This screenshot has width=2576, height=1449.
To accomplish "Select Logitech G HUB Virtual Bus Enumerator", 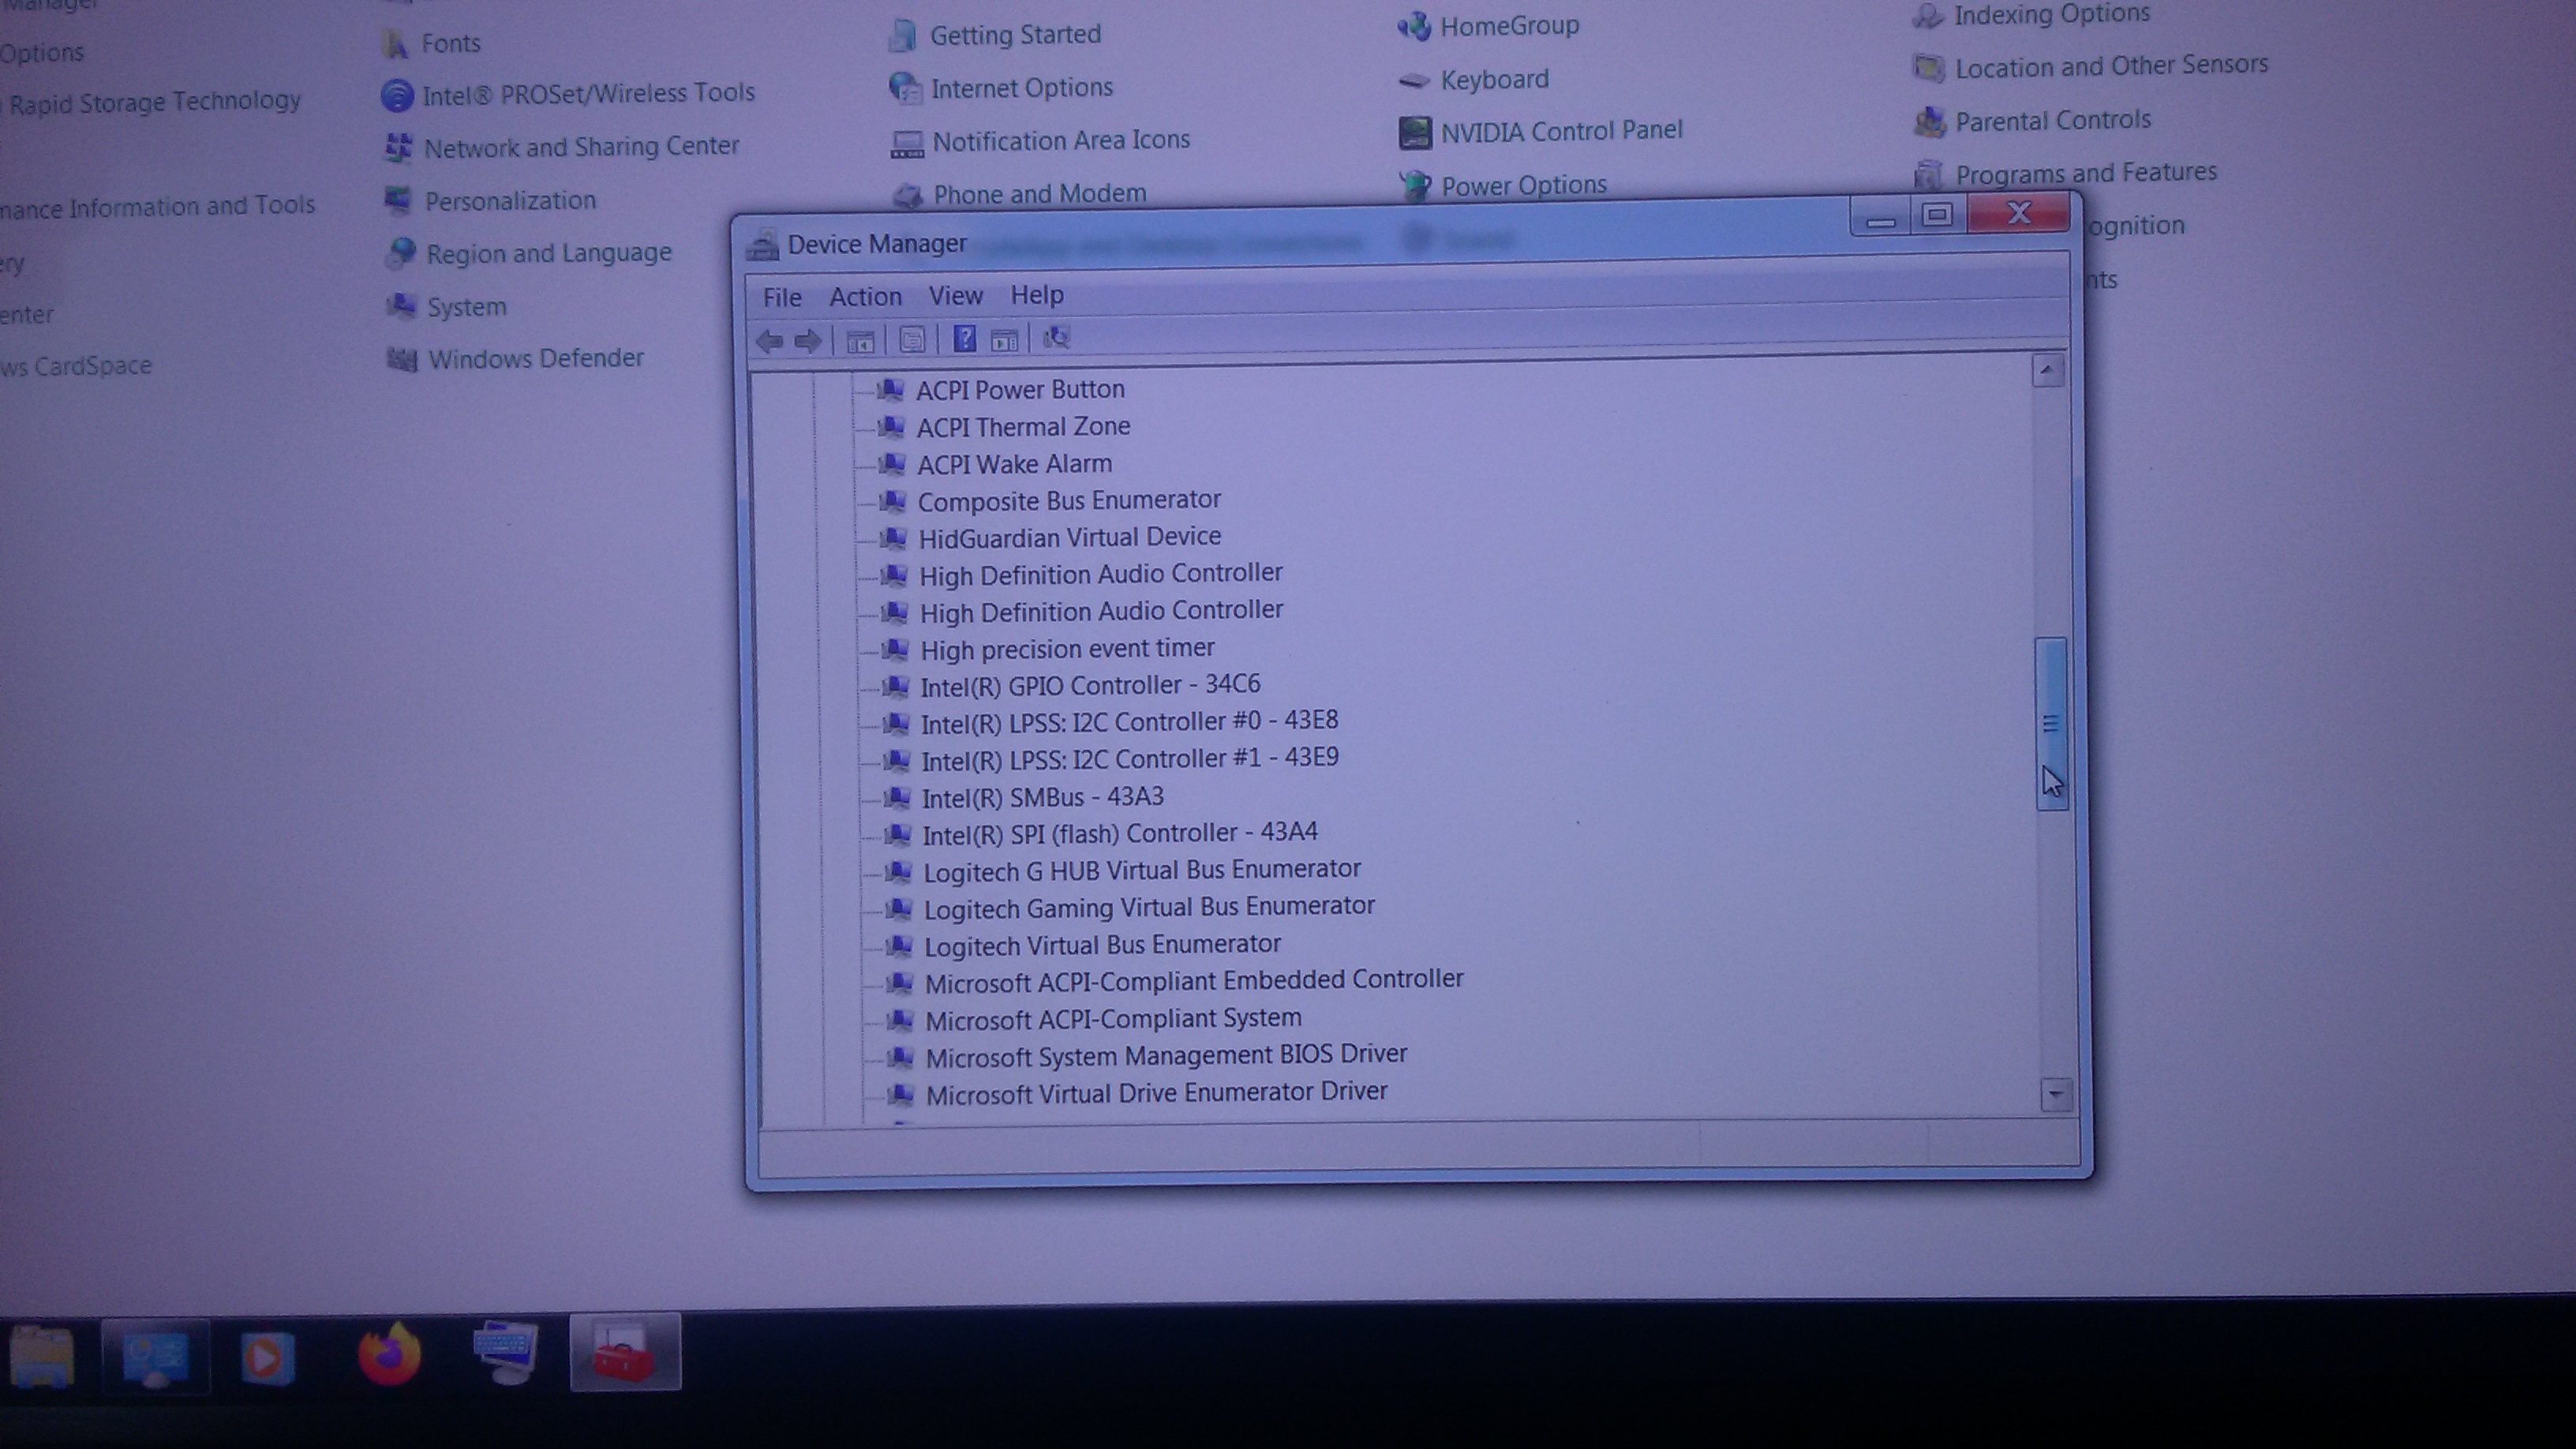I will coord(1142,870).
